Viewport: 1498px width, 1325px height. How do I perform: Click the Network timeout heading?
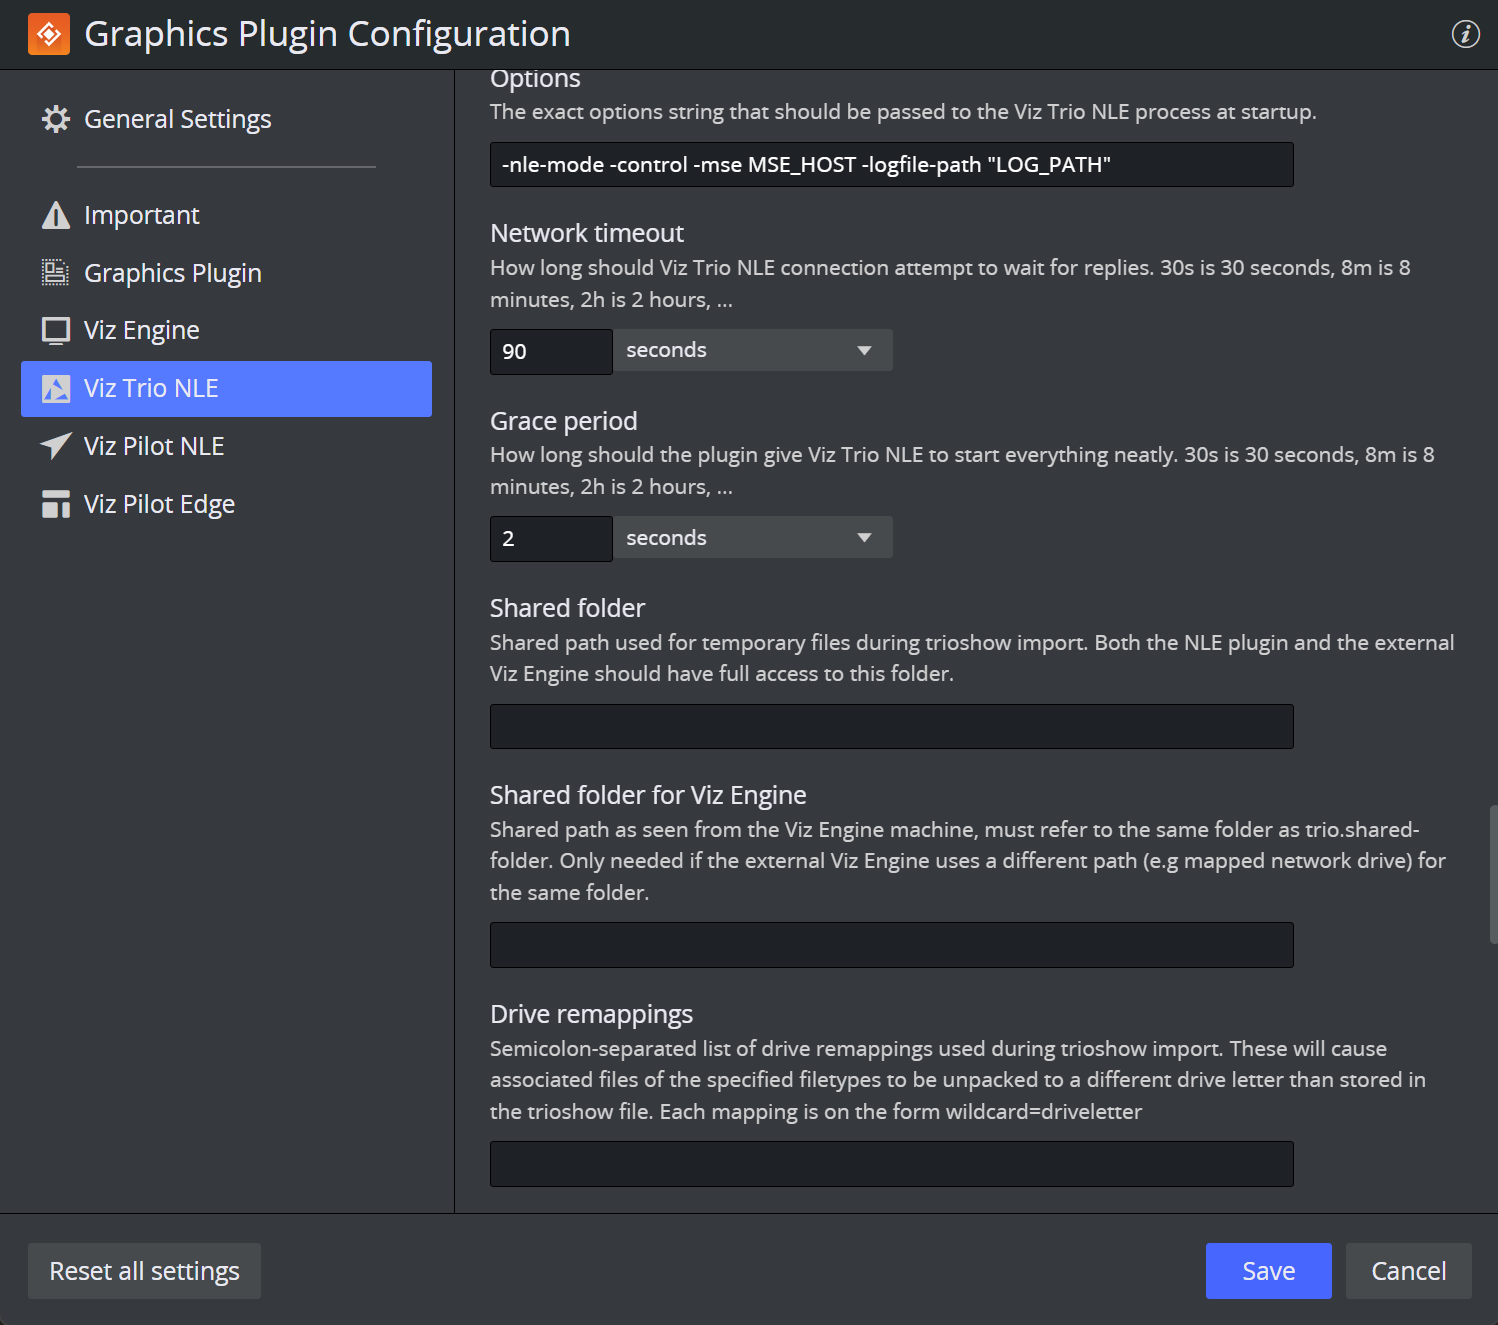587,233
